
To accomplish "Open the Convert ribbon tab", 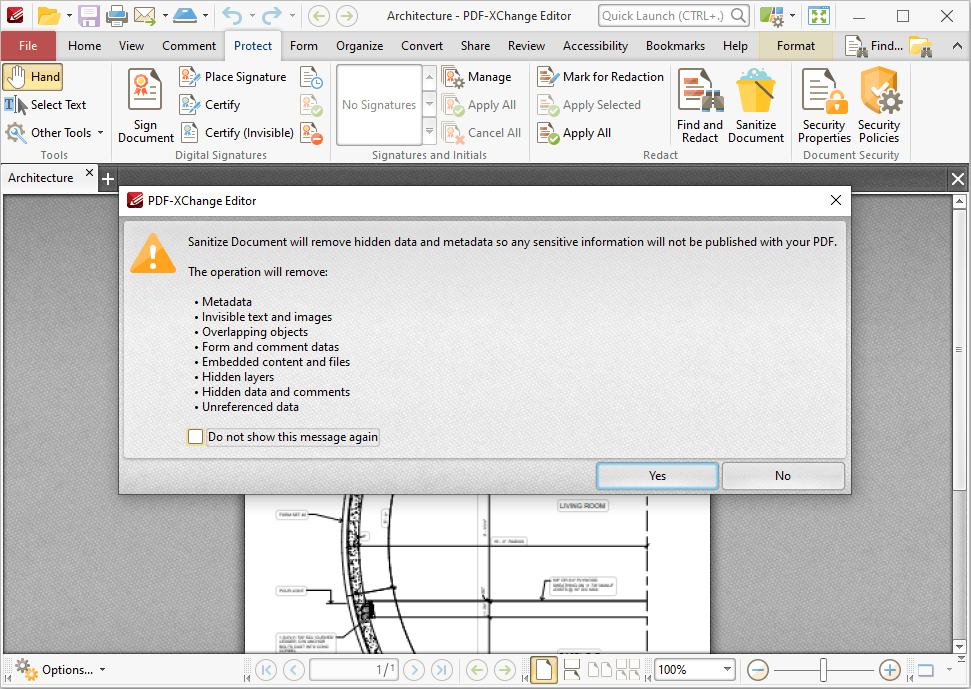I will (422, 46).
